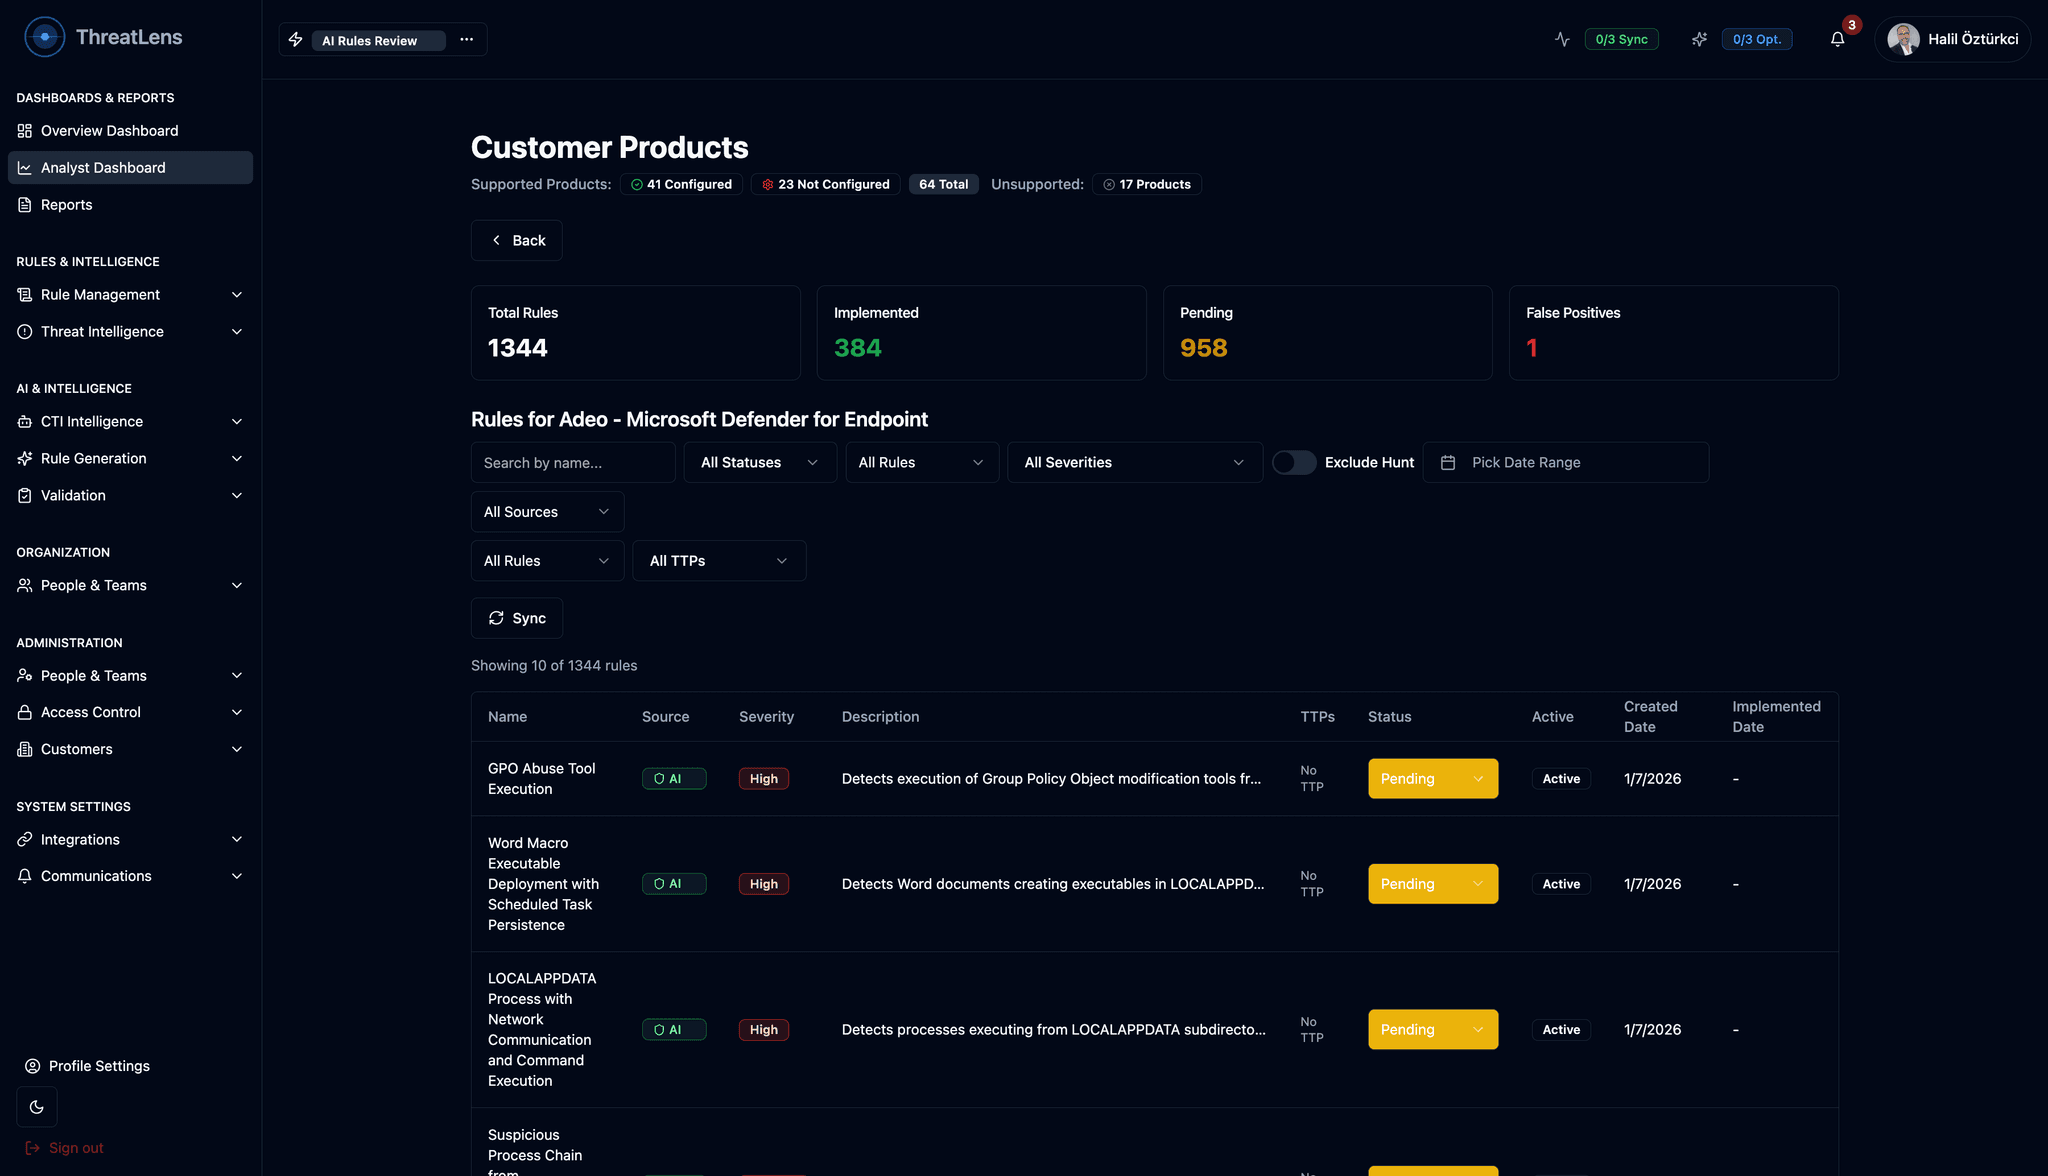The width and height of the screenshot is (2048, 1176).
Task: Click the AI shield badge for GPO Abuse Tool Execution
Action: click(x=674, y=779)
